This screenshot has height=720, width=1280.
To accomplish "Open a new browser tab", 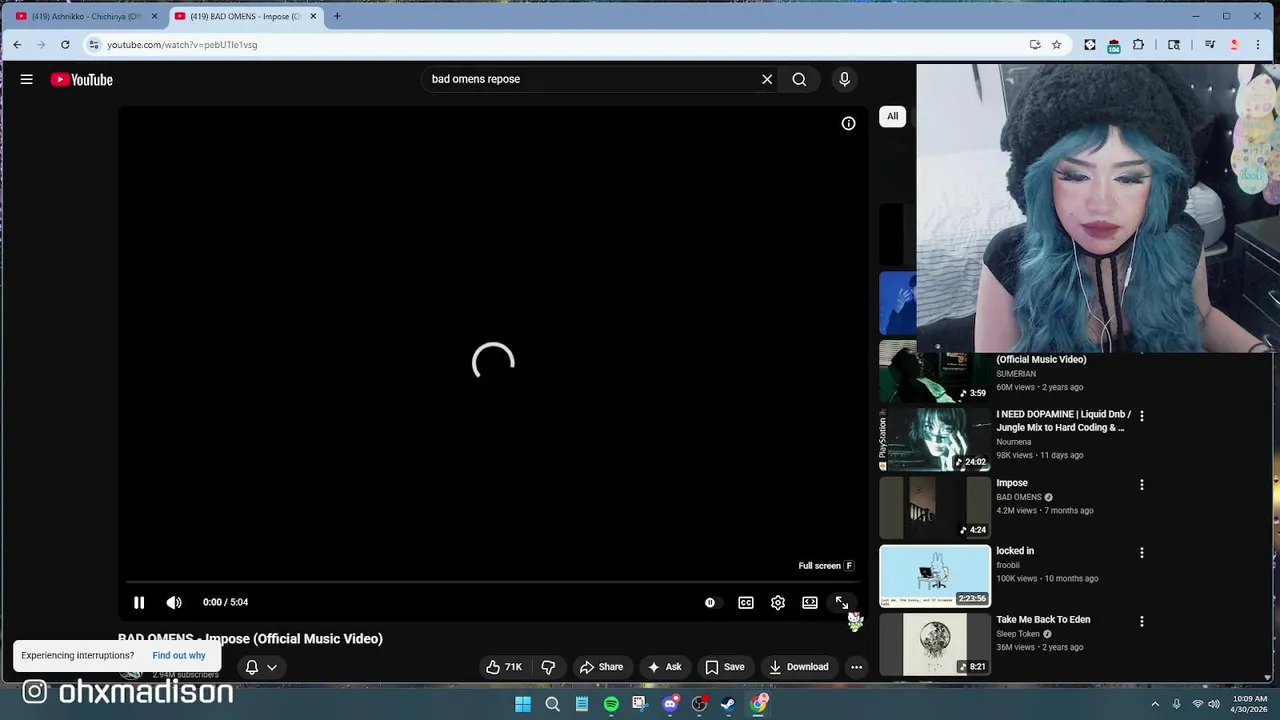I will pyautogui.click(x=337, y=16).
